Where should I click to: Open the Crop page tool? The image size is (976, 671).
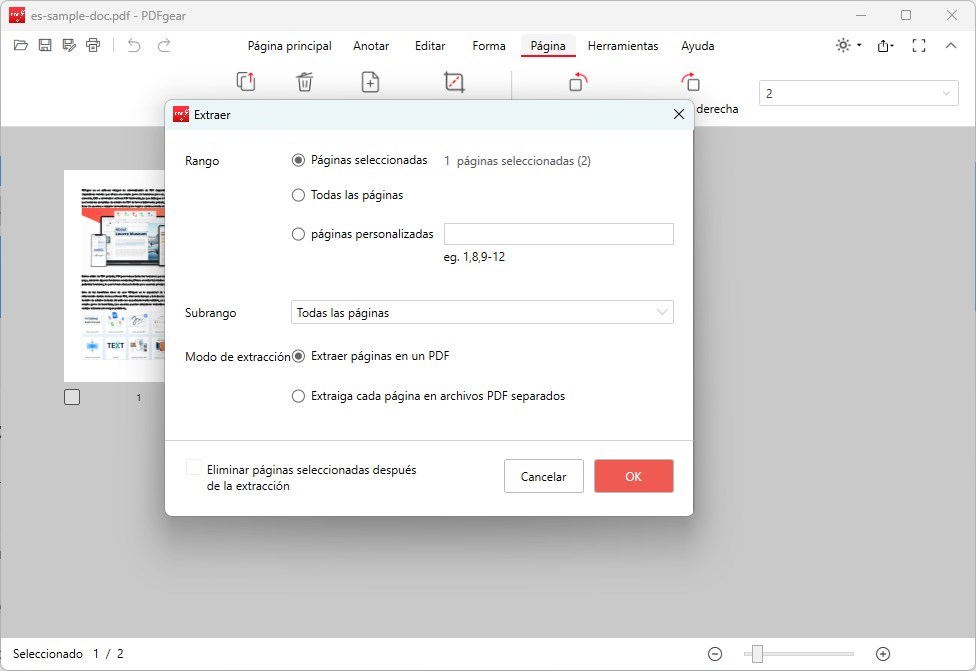pyautogui.click(x=454, y=82)
